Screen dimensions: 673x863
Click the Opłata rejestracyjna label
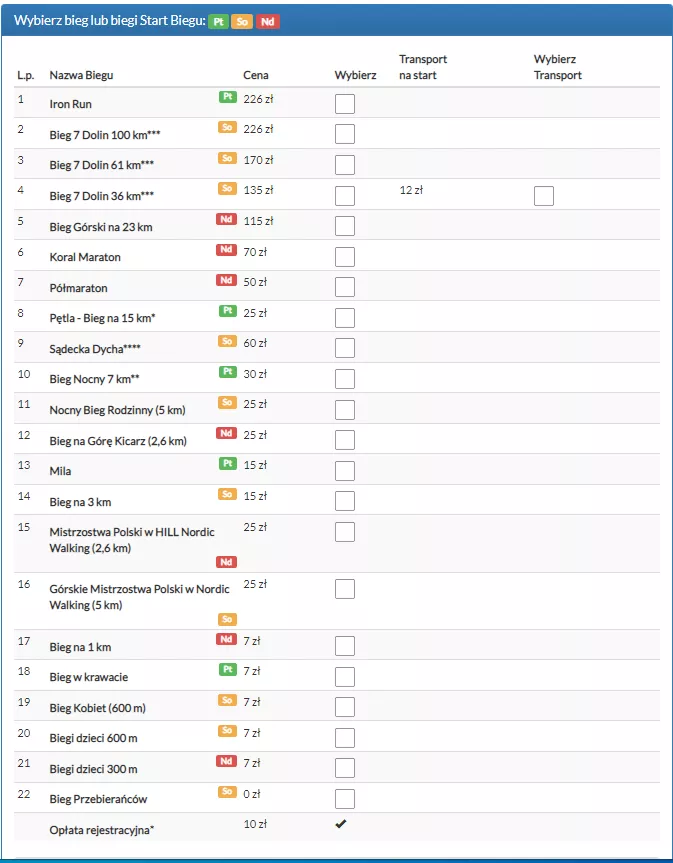tap(101, 830)
